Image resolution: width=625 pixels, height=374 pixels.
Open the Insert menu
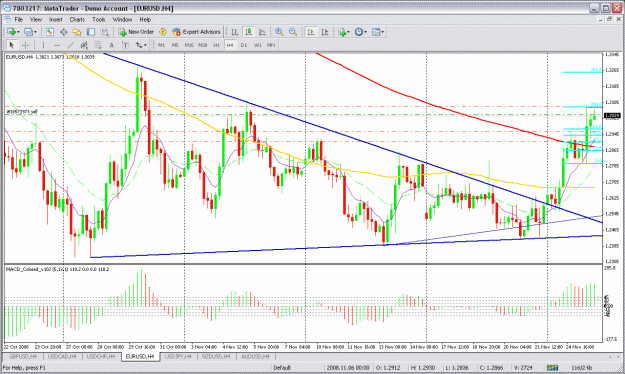[x=55, y=19]
